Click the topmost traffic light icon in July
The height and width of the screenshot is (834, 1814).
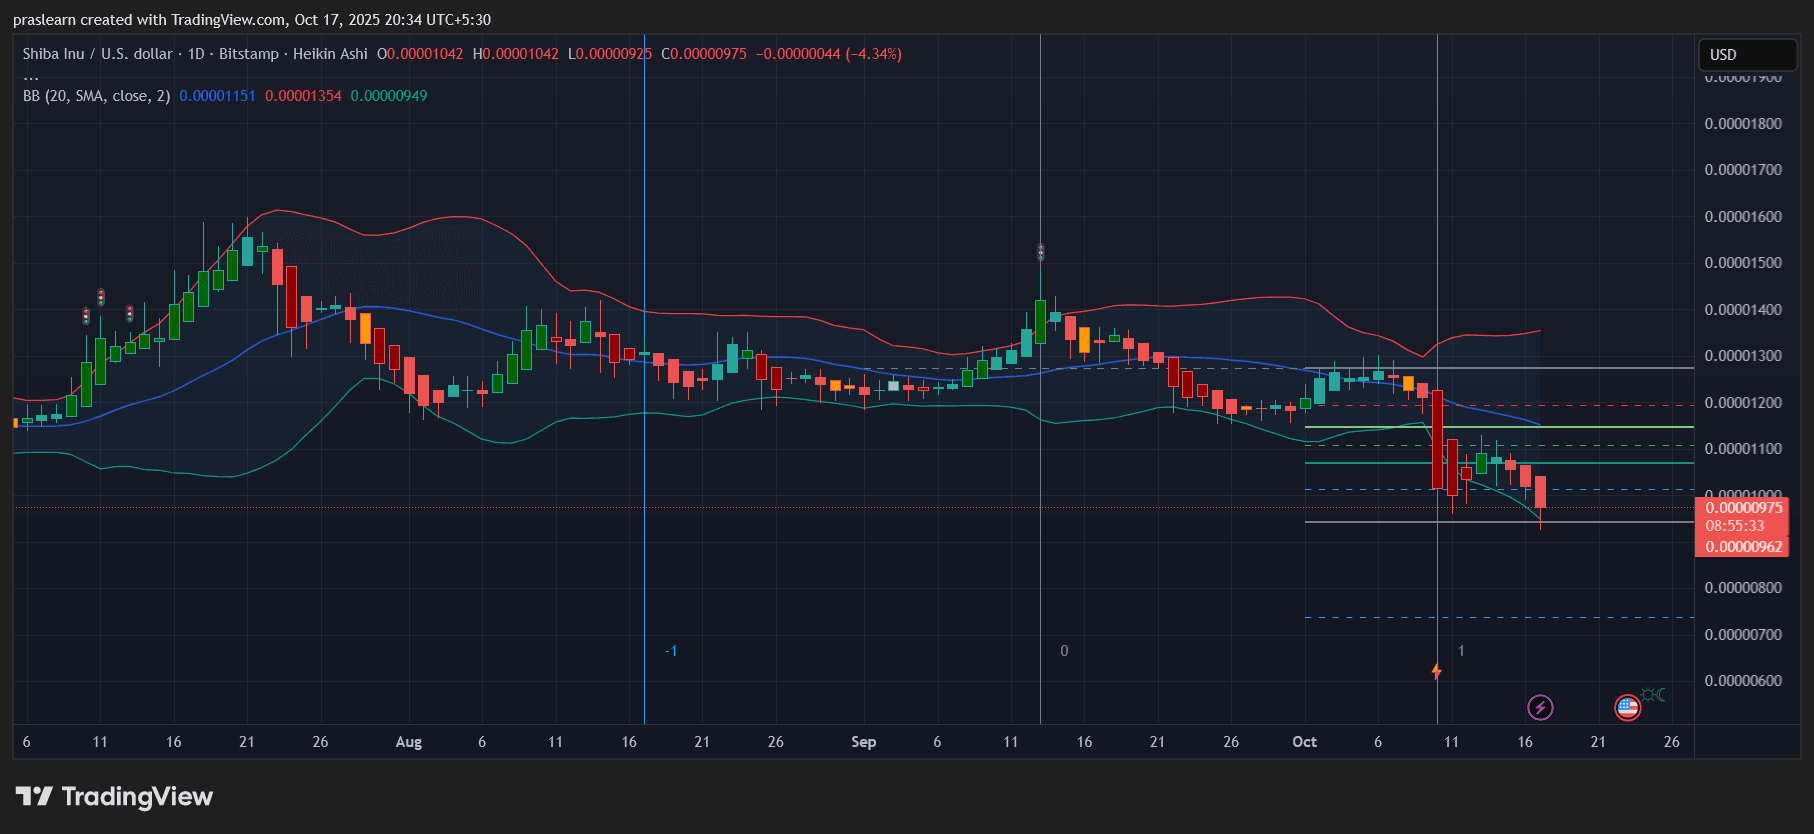(x=101, y=297)
